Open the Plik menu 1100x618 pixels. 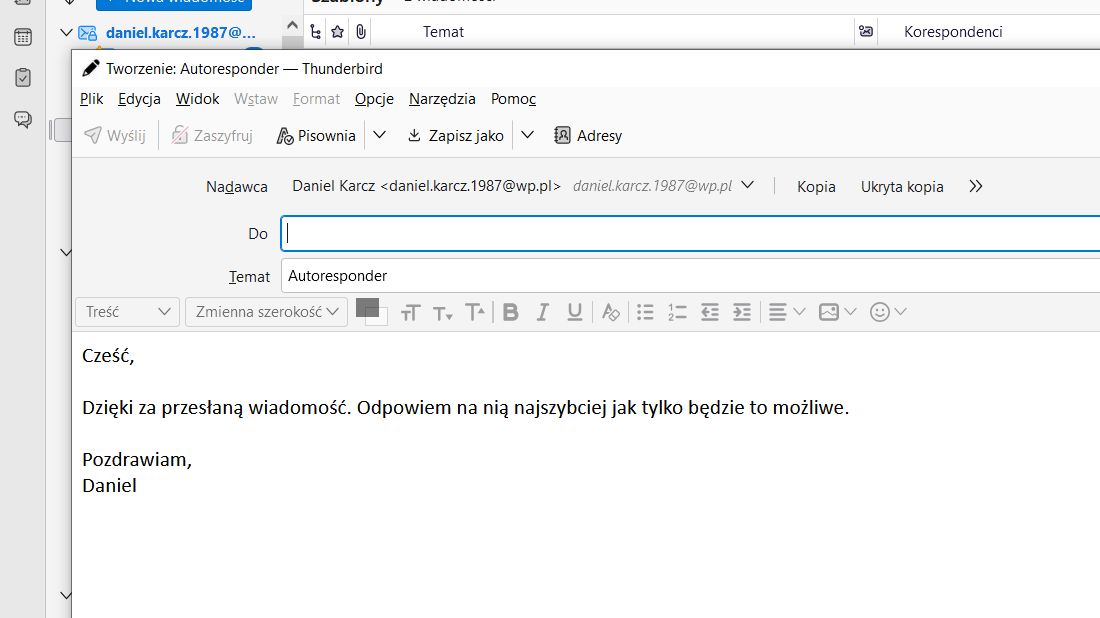pos(91,99)
